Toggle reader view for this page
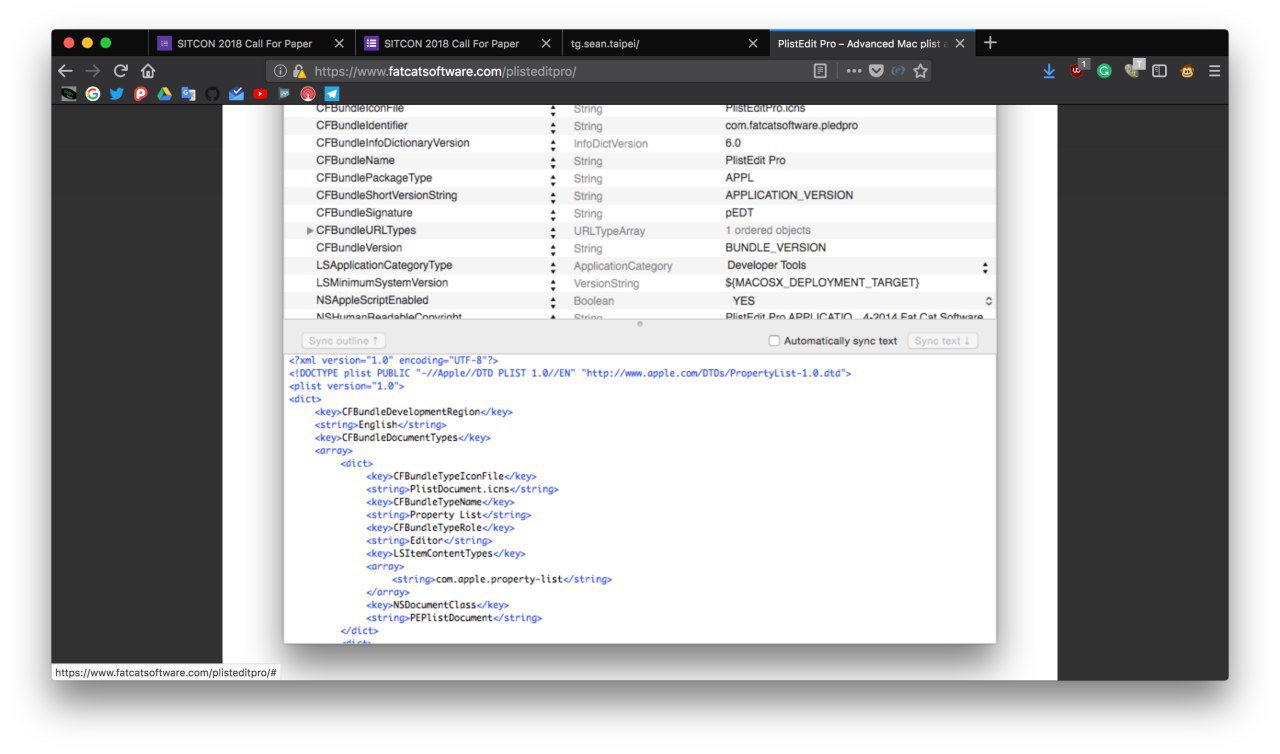The height and width of the screenshot is (754, 1280). pyautogui.click(x=820, y=71)
